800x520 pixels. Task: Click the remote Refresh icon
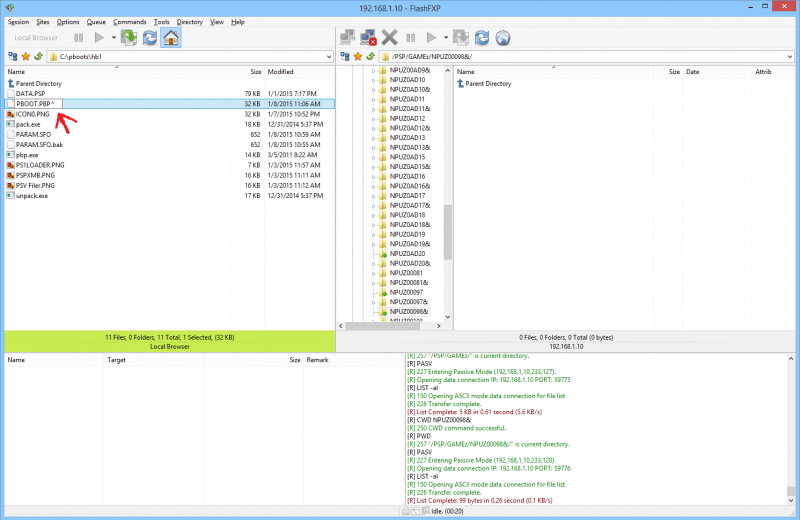[482, 38]
